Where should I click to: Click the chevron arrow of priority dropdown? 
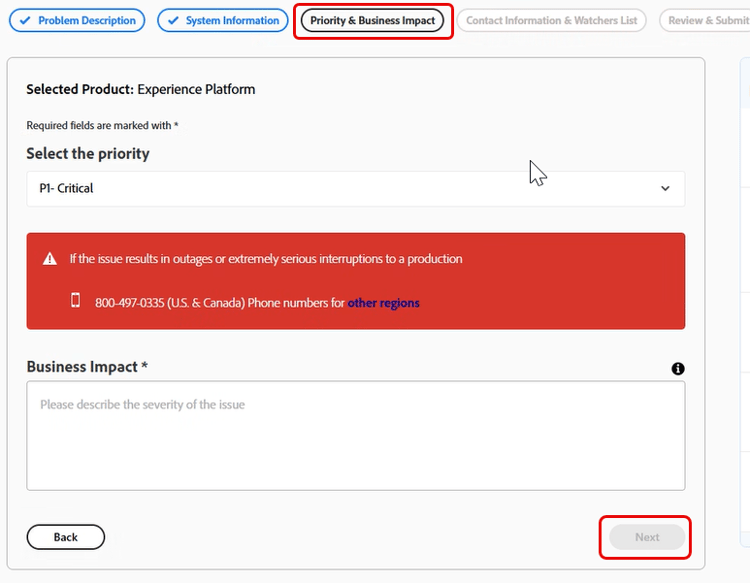click(x=665, y=188)
